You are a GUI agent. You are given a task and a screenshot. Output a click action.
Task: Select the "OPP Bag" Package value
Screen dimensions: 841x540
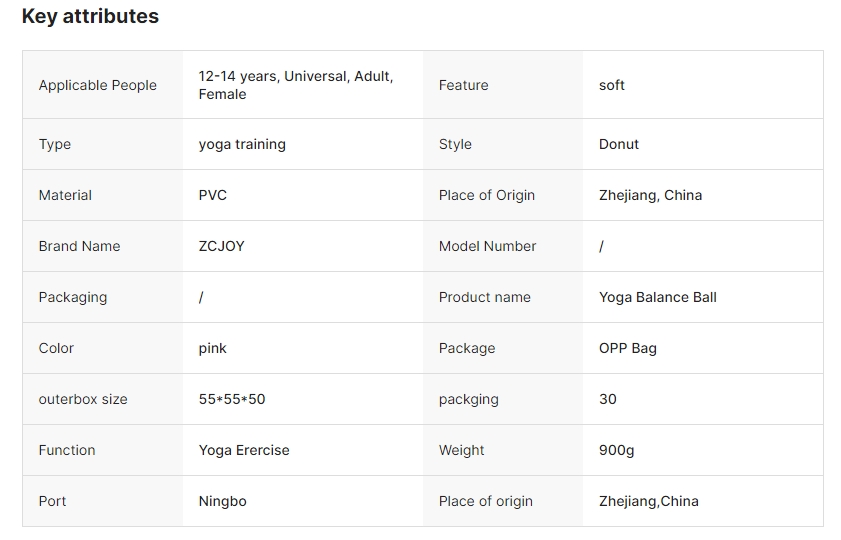pyautogui.click(x=628, y=348)
